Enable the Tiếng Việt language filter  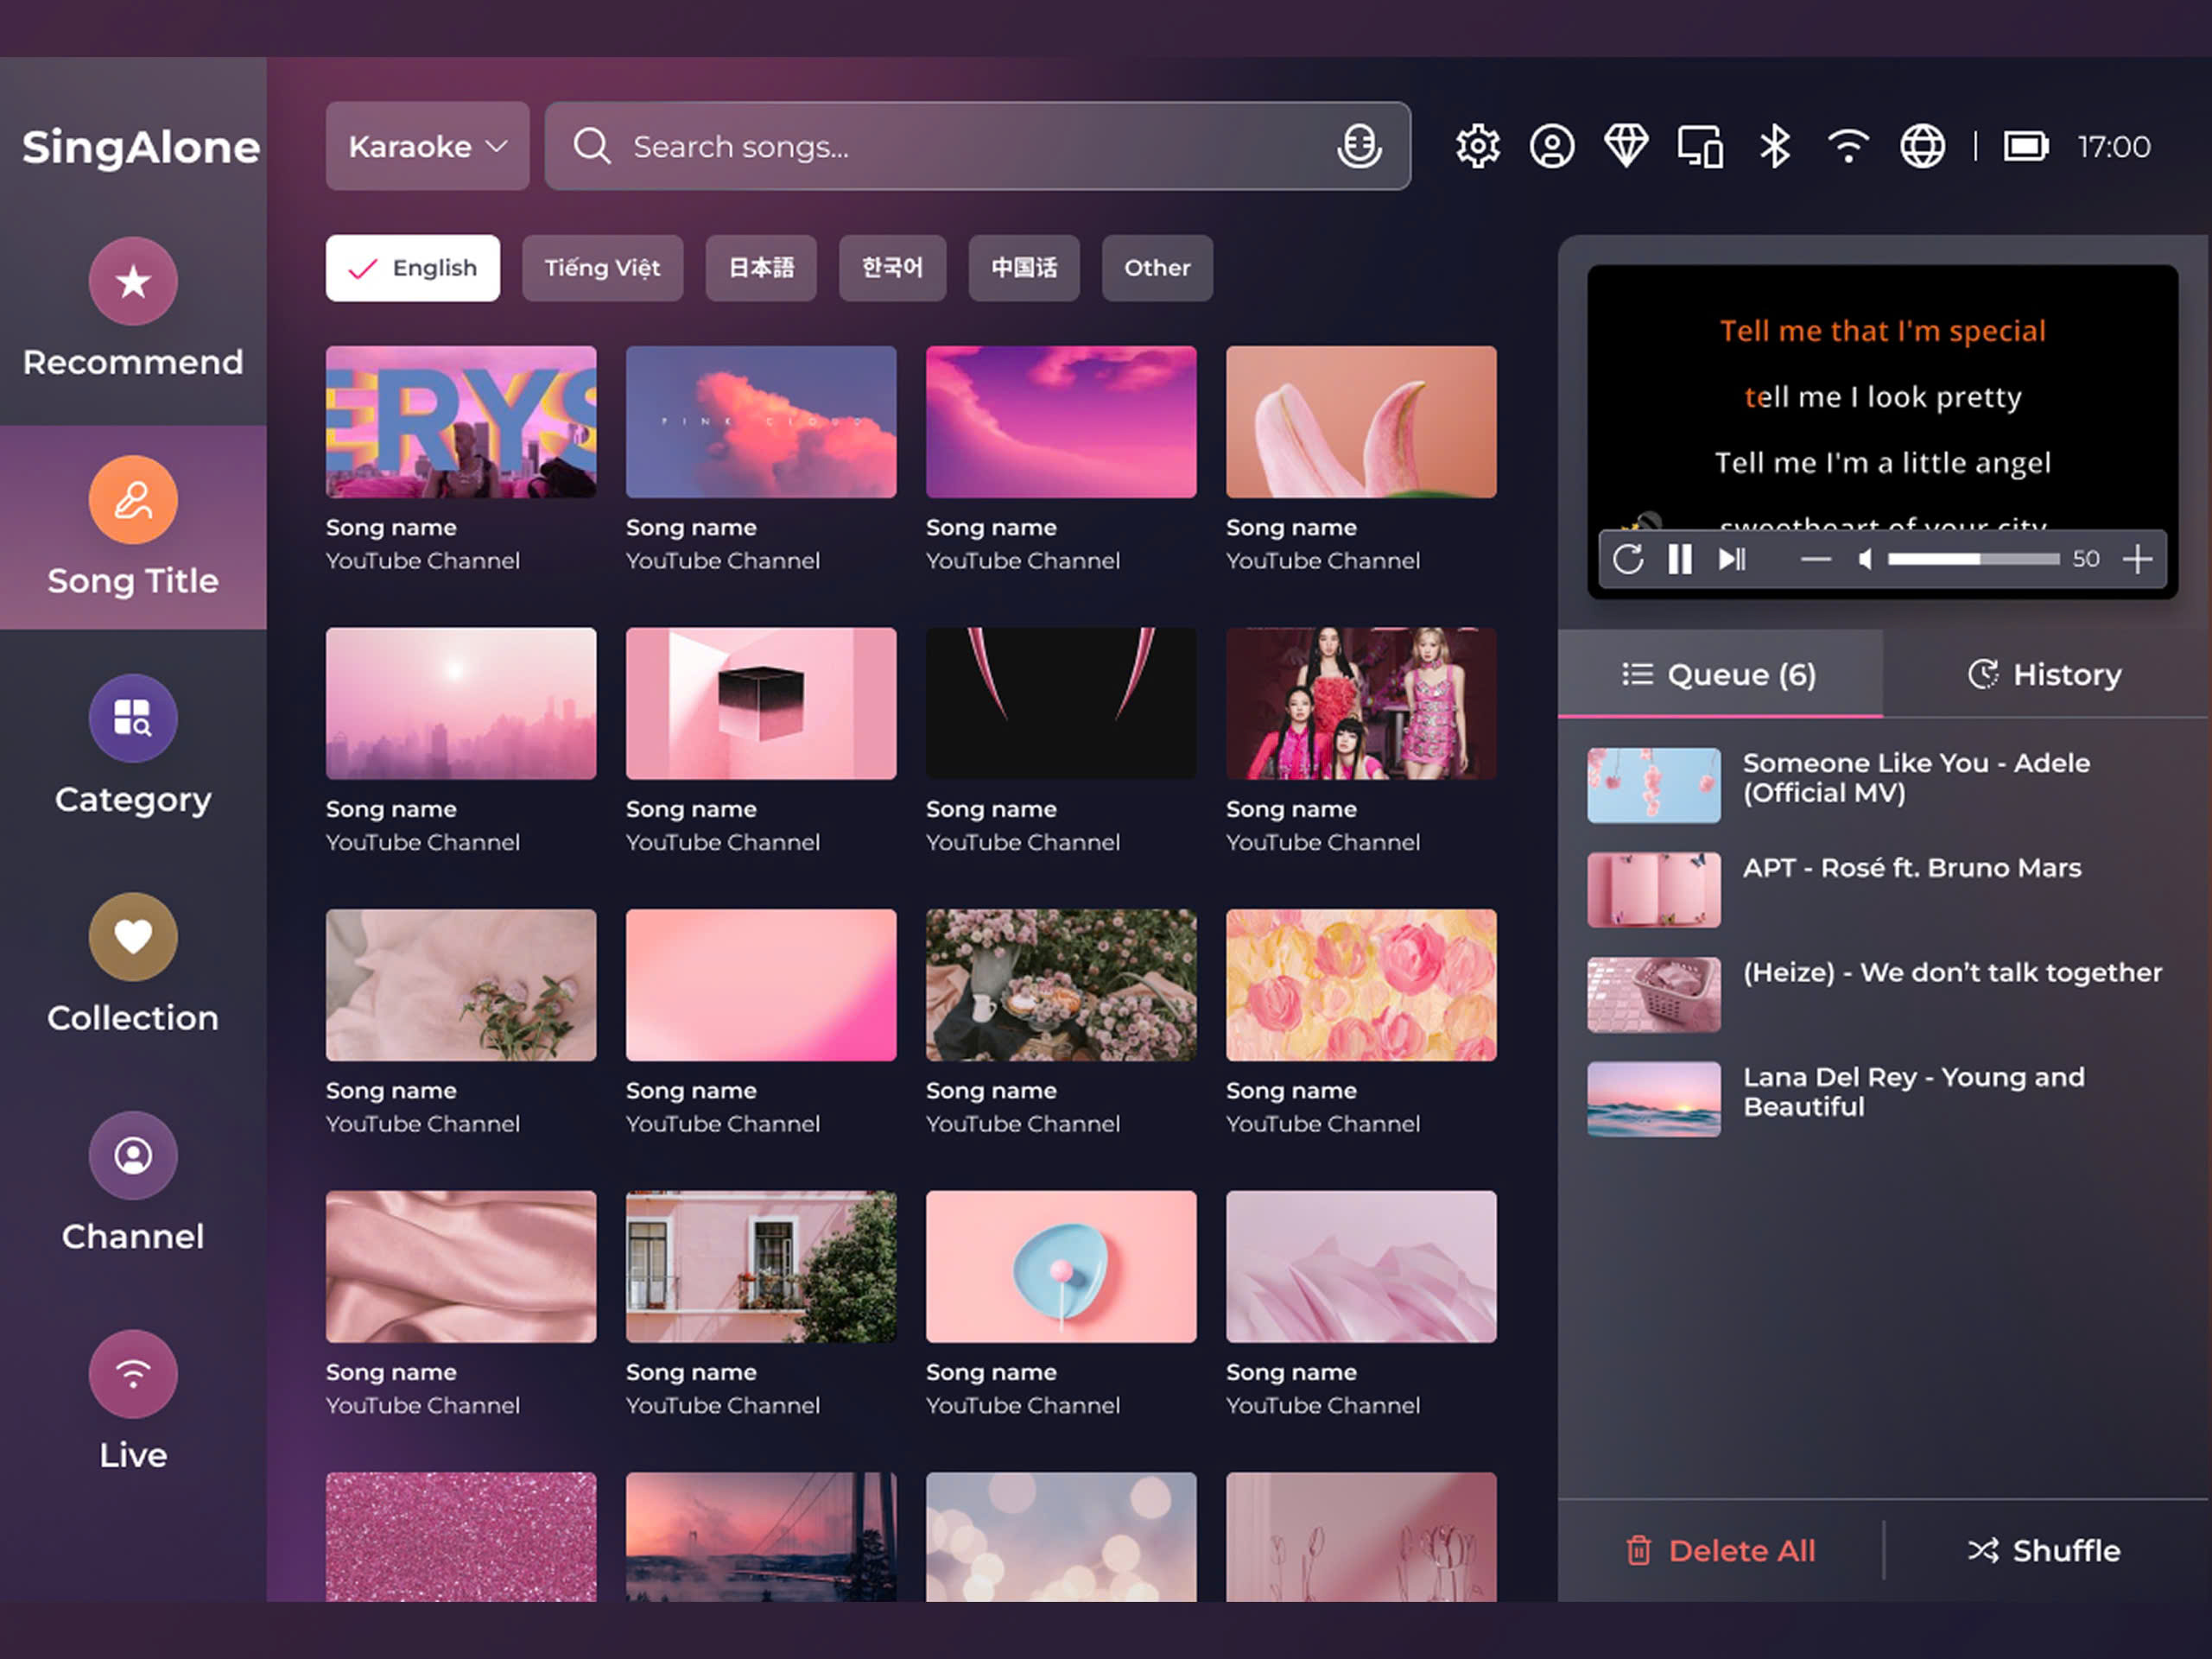pyautogui.click(x=602, y=268)
